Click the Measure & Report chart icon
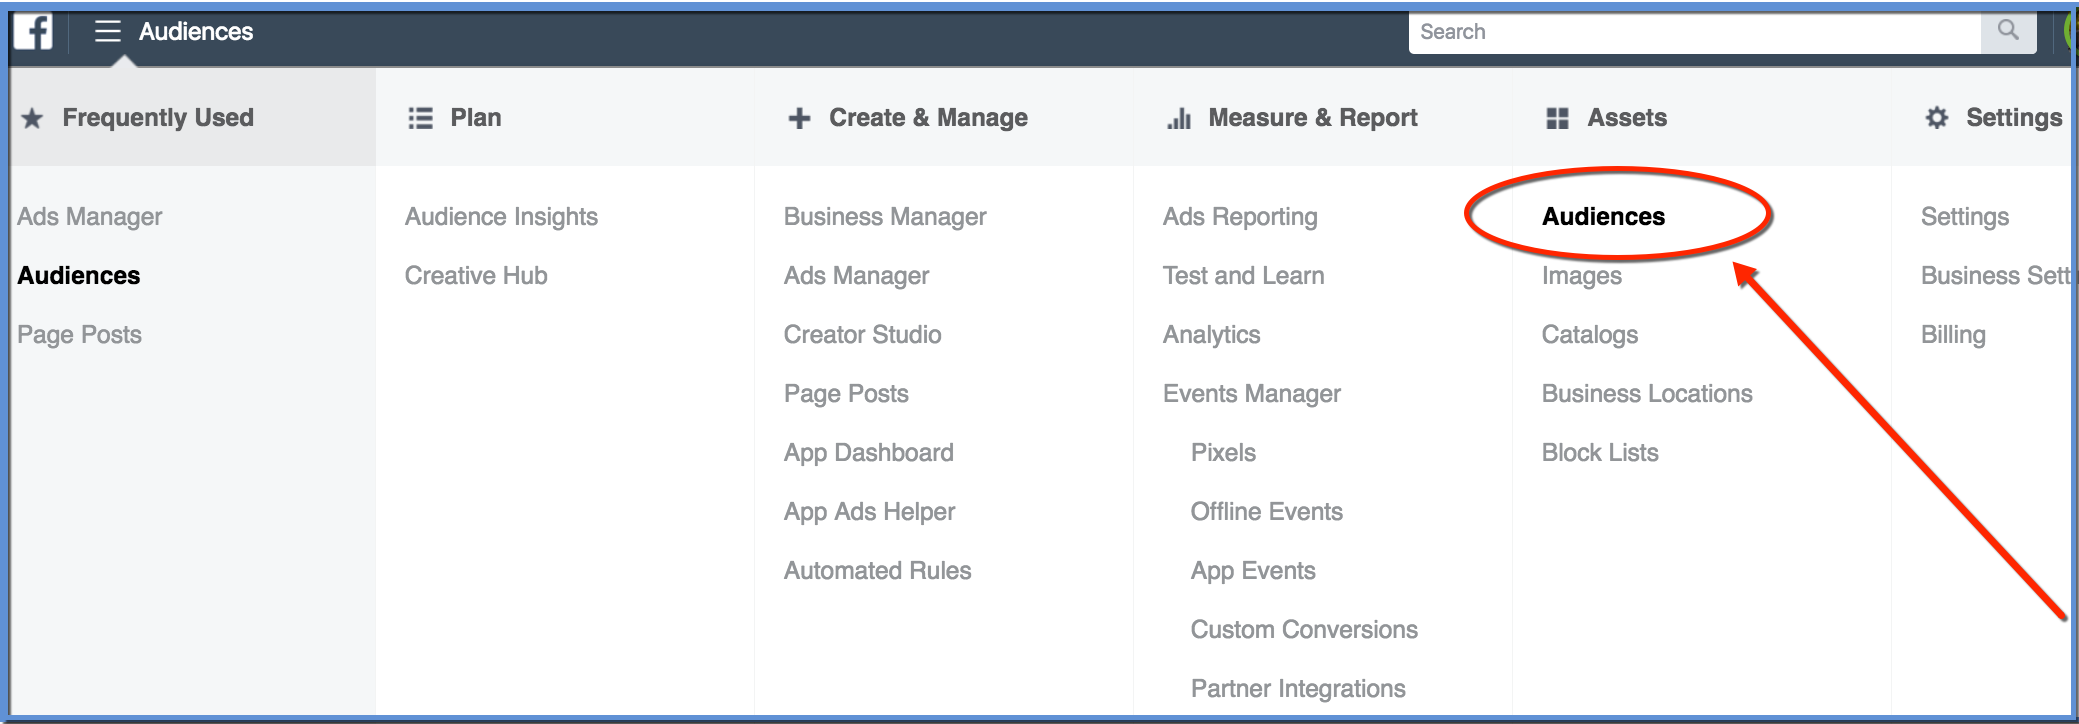Image resolution: width=2079 pixels, height=724 pixels. coord(1179,119)
